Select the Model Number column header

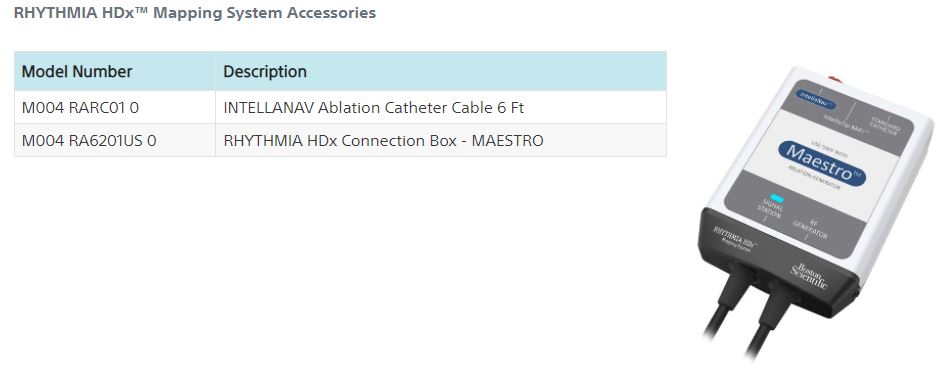coord(77,71)
